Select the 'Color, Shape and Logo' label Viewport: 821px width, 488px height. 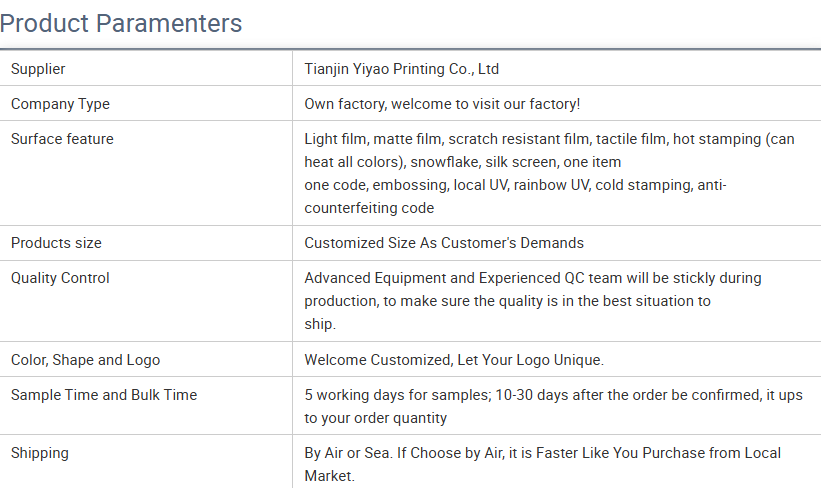pos(85,360)
